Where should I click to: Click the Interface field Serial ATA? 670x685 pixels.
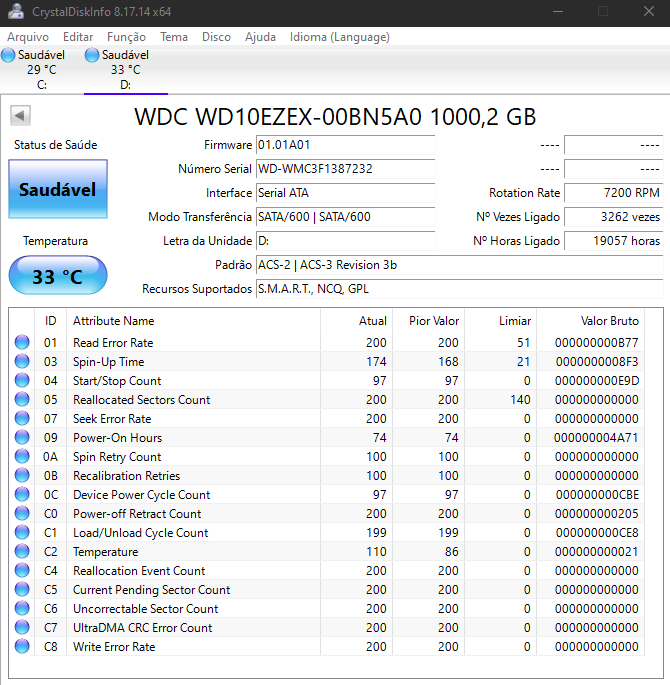(345, 193)
